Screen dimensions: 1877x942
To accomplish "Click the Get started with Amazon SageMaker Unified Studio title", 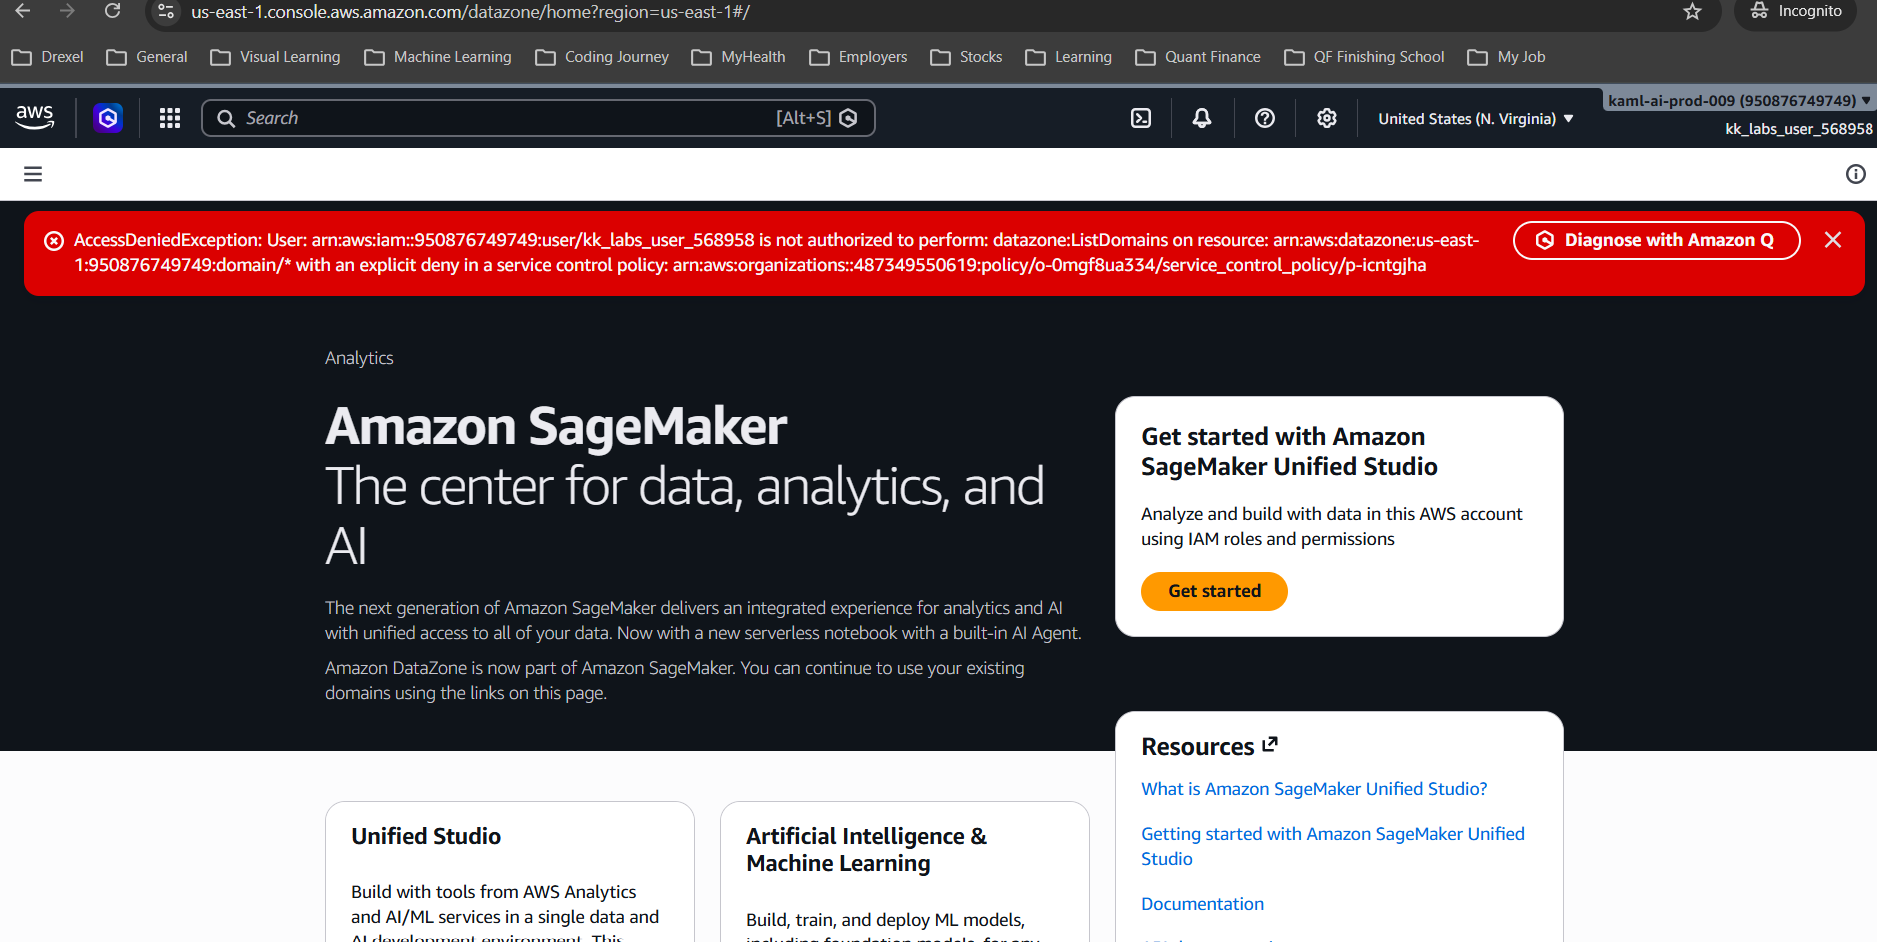I will click(x=1290, y=451).
